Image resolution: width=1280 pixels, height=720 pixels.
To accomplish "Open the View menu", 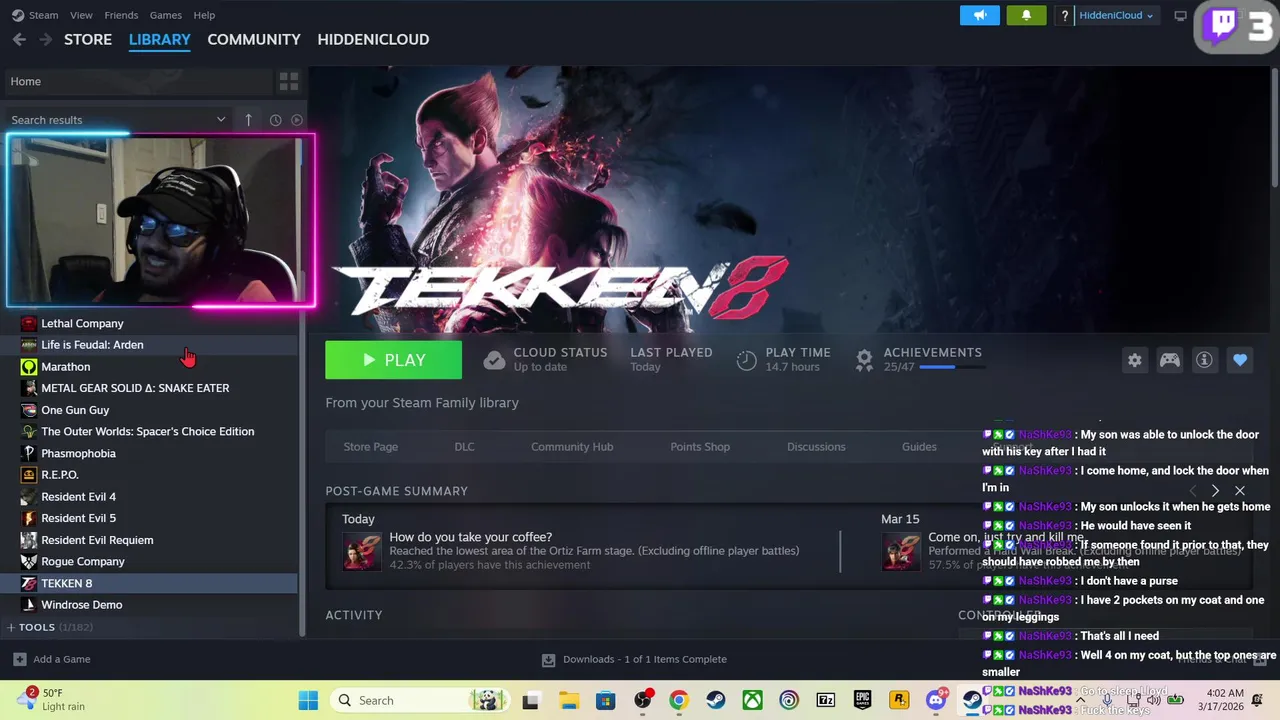I will pos(81,15).
